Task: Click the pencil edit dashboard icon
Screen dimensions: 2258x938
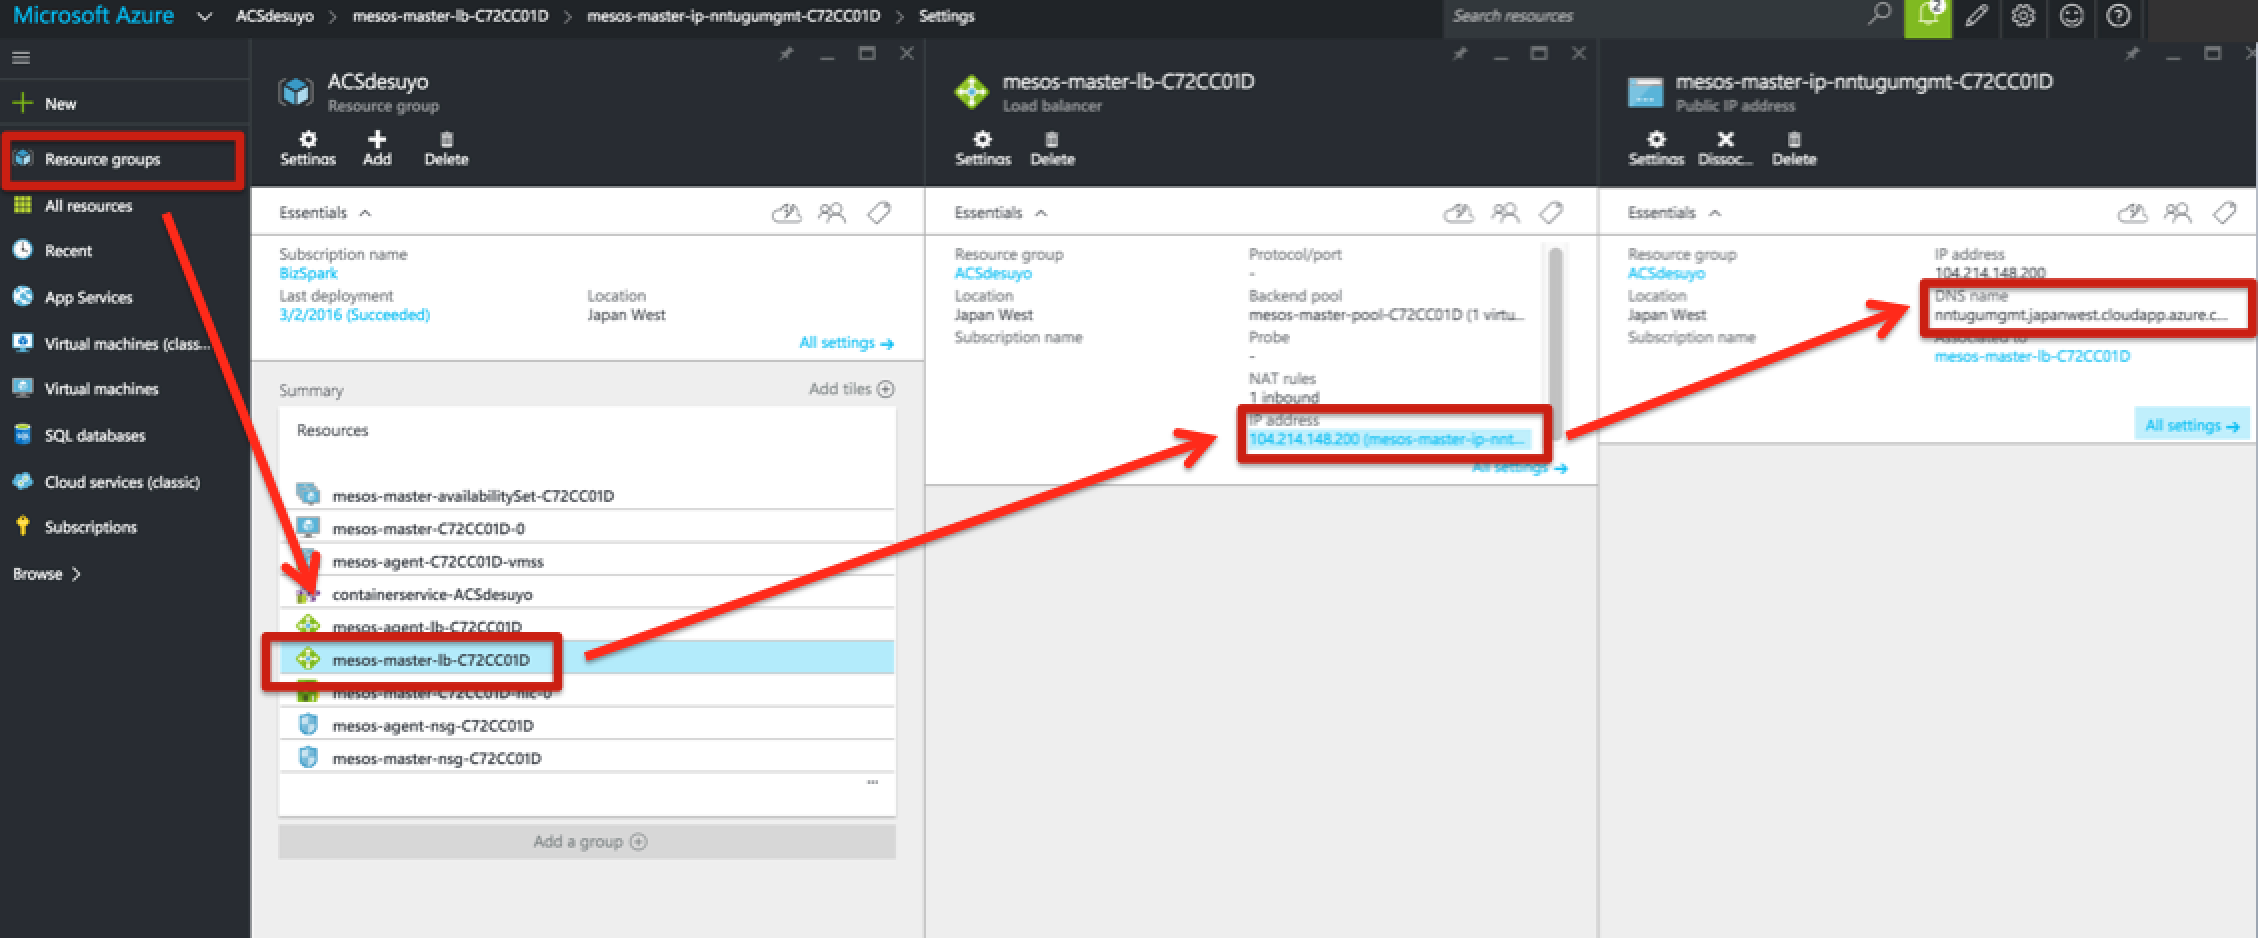Action: pos(1976,16)
